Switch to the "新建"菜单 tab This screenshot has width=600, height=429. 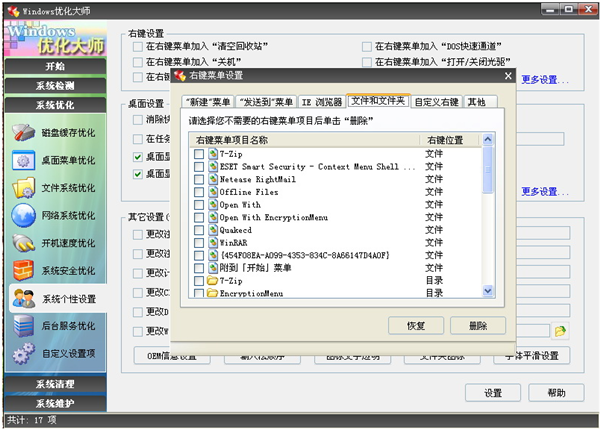tap(208, 102)
